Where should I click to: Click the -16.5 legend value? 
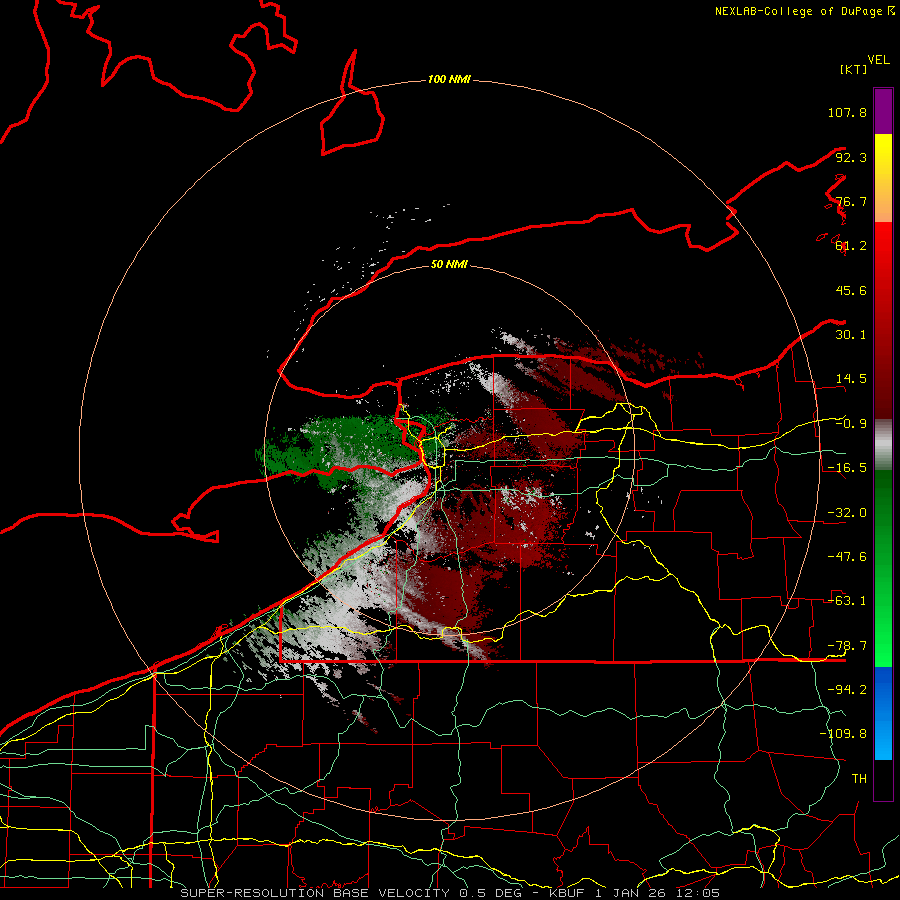[847, 468]
